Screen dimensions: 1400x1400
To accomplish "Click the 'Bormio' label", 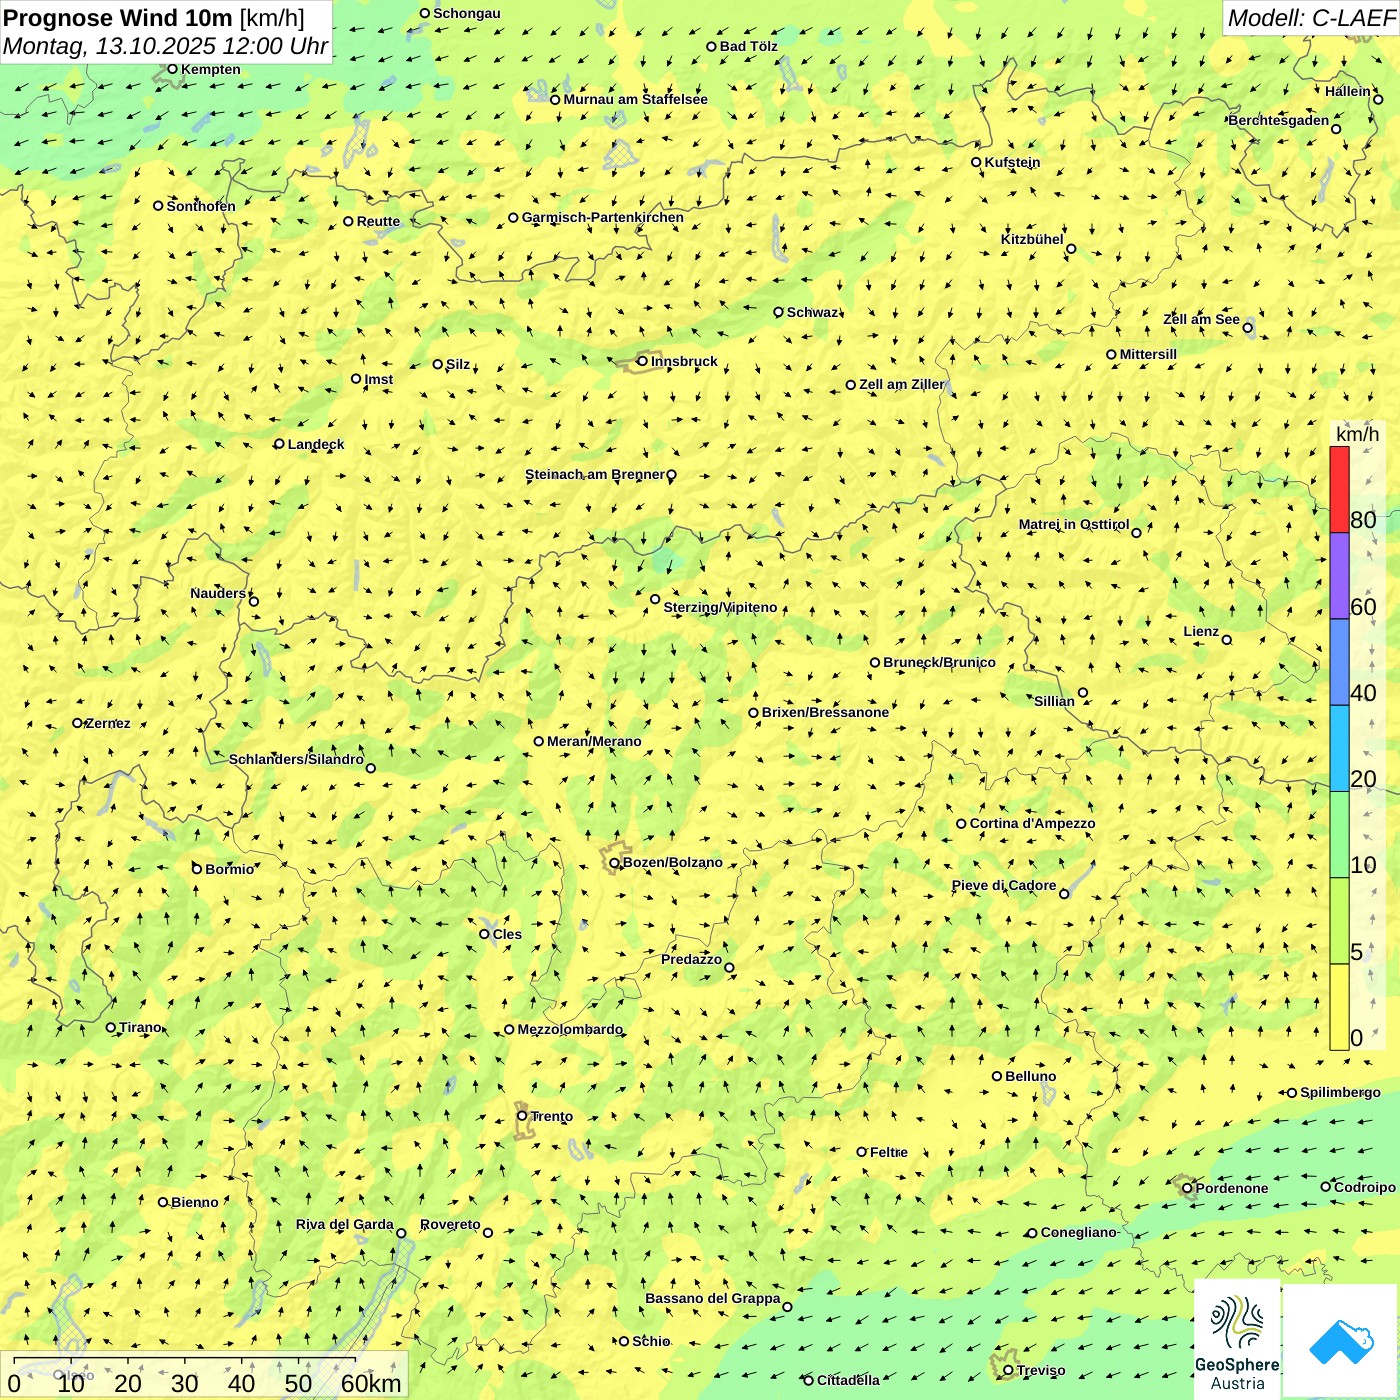I will pos(229,869).
